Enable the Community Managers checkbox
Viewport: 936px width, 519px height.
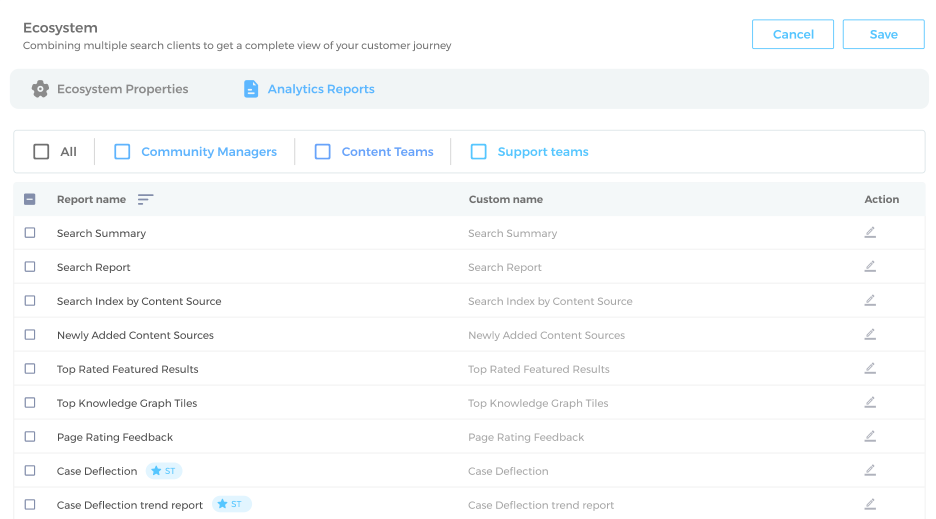[x=122, y=152]
